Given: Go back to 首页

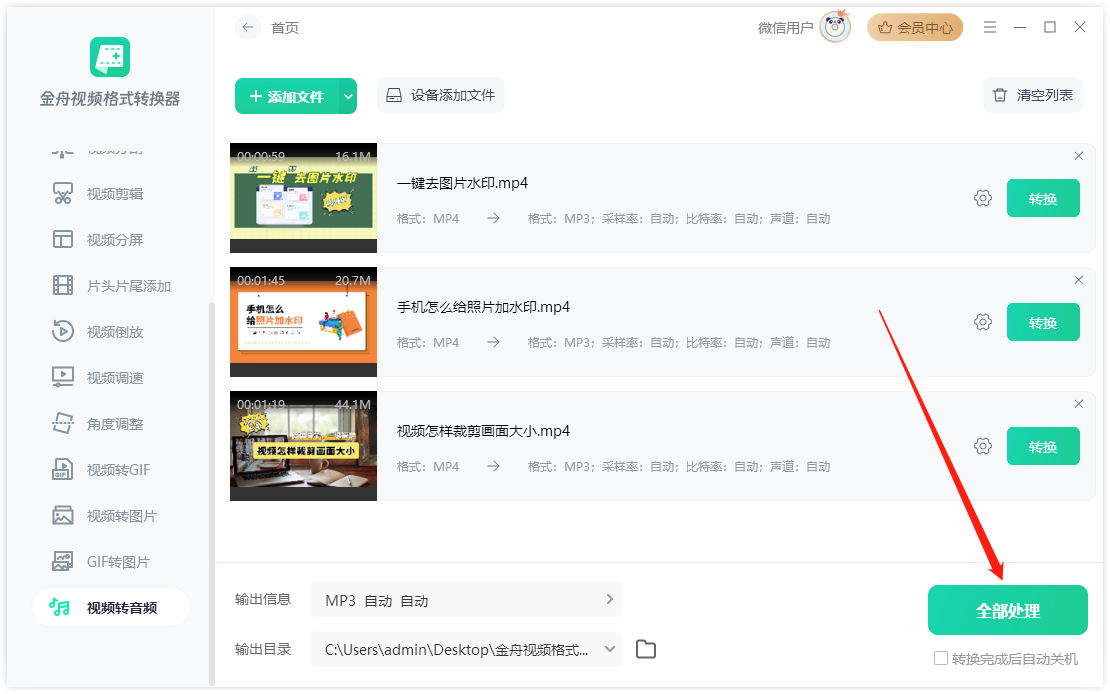Looking at the screenshot, I should pyautogui.click(x=247, y=27).
